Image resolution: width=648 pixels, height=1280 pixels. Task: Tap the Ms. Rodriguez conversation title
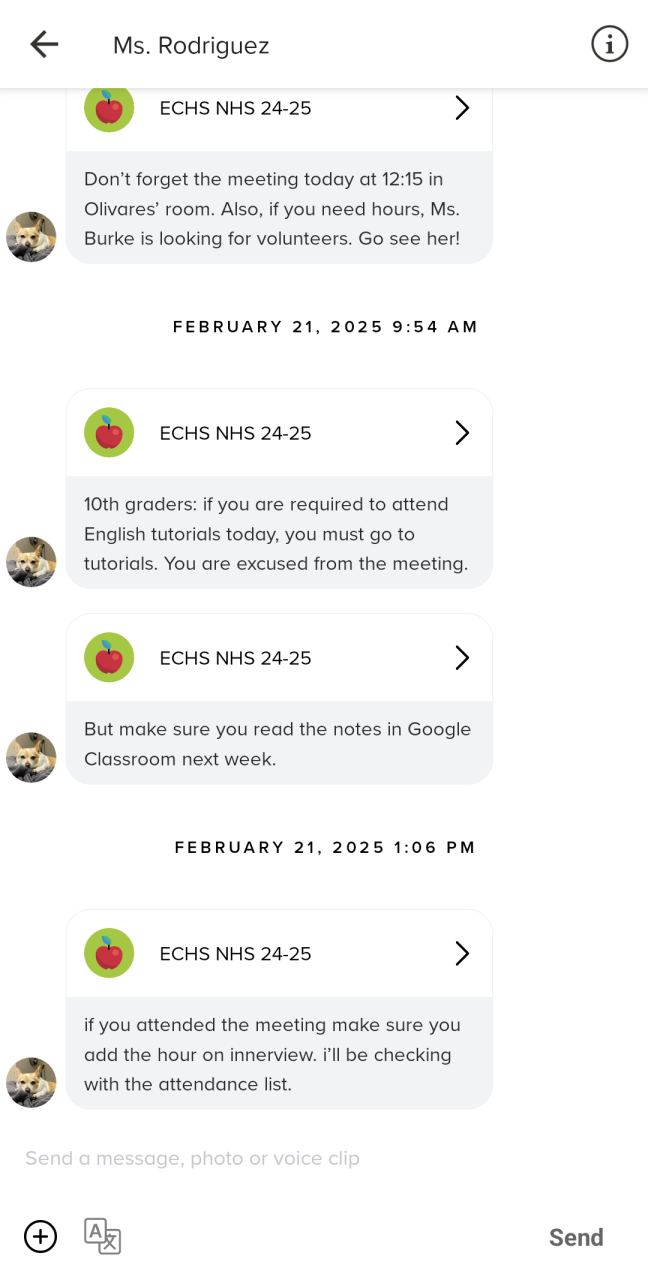point(191,45)
